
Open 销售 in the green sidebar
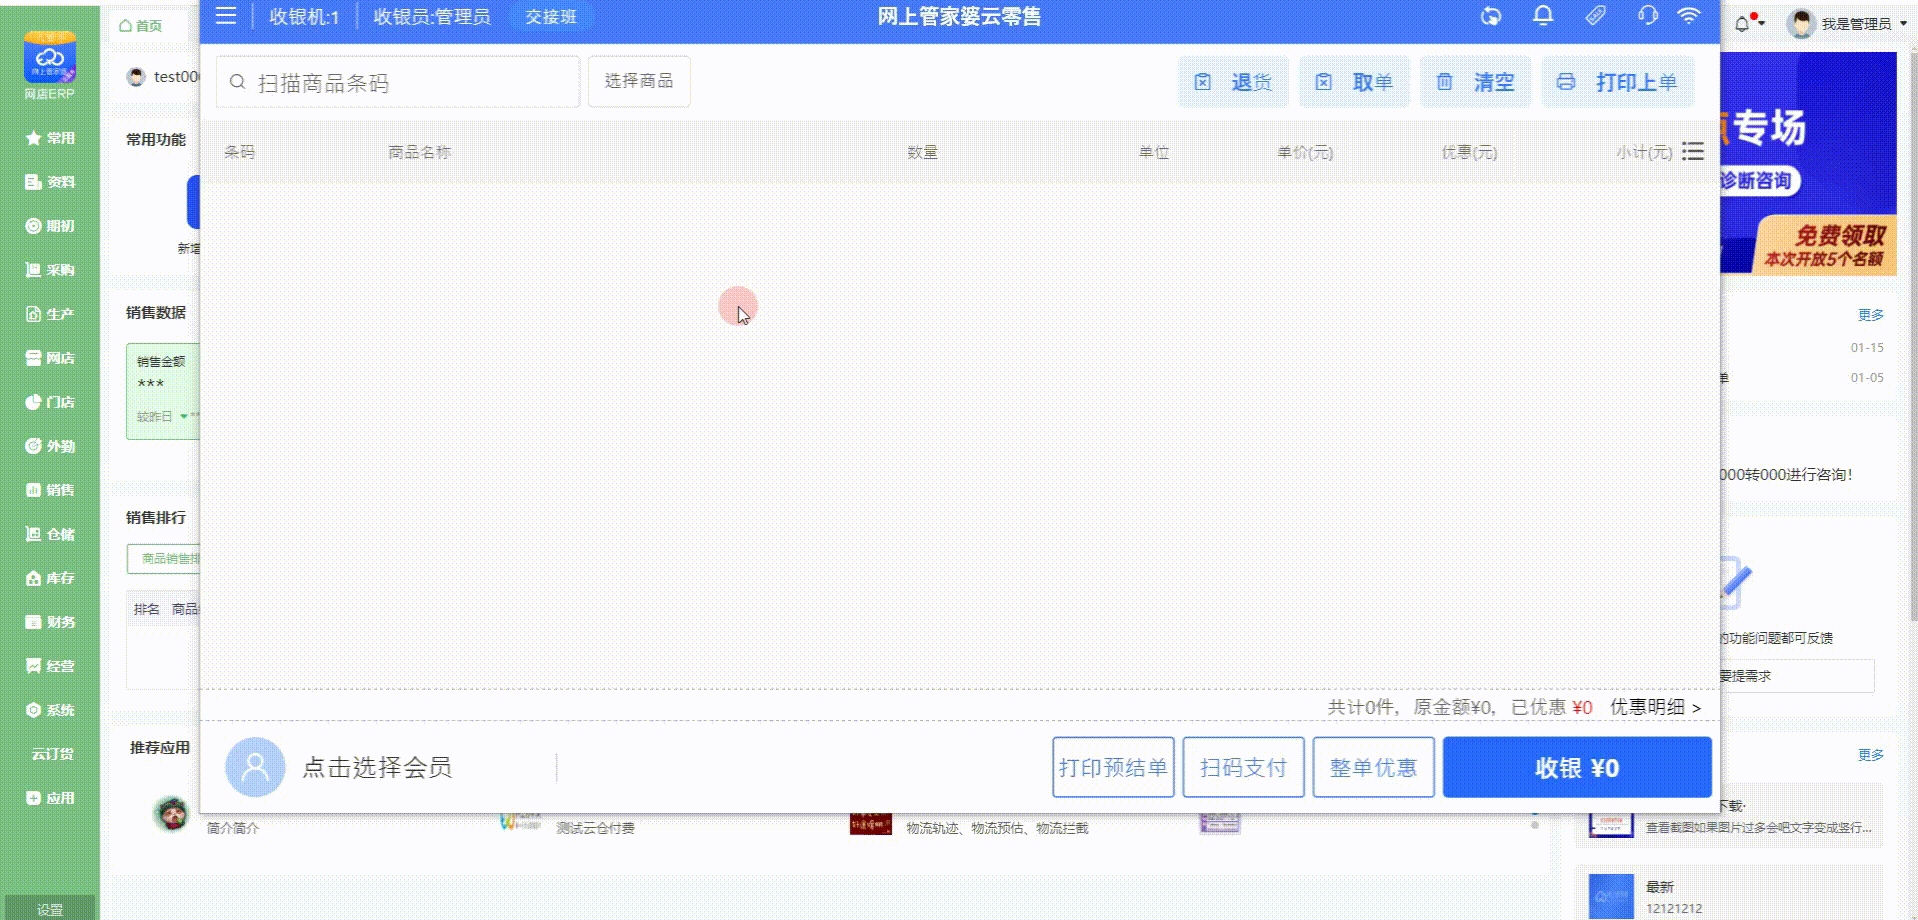tap(50, 490)
